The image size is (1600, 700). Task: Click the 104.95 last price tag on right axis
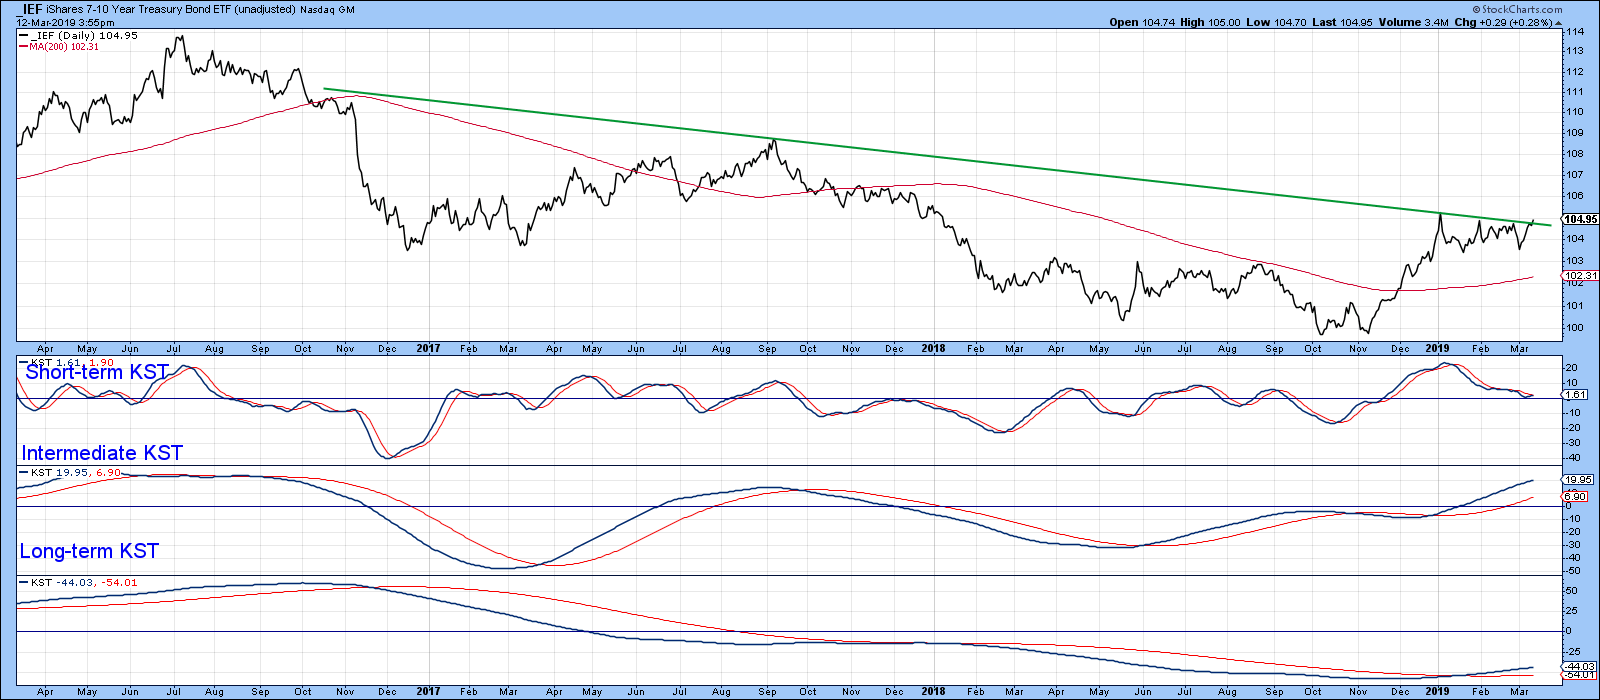coord(1580,219)
